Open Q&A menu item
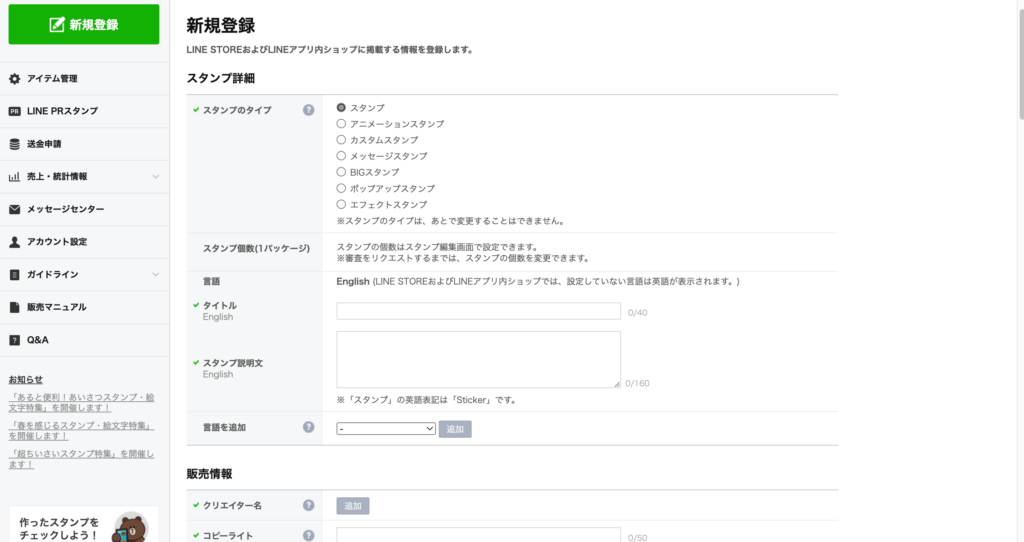1024x542 pixels. click(x=84, y=340)
